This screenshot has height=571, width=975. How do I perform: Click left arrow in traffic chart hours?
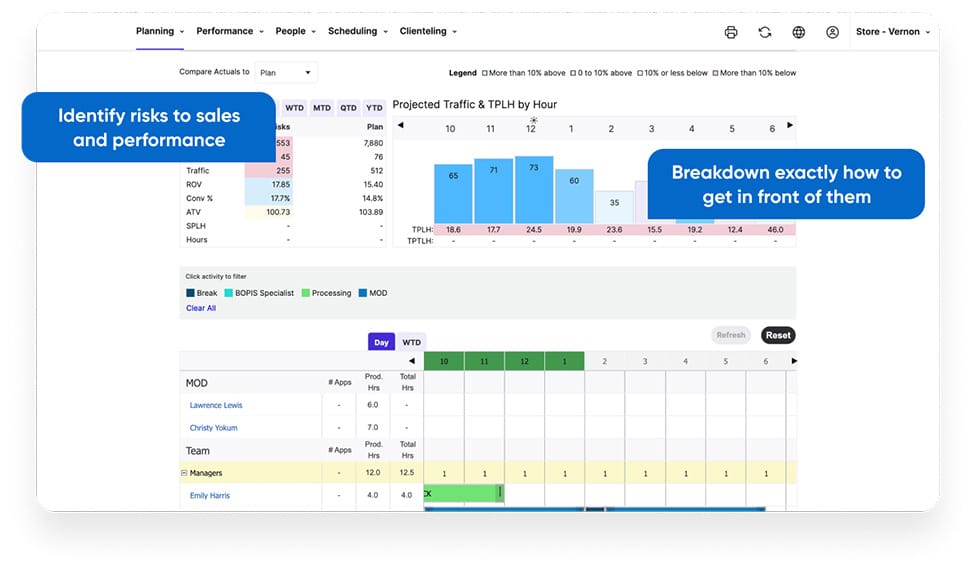pos(401,125)
